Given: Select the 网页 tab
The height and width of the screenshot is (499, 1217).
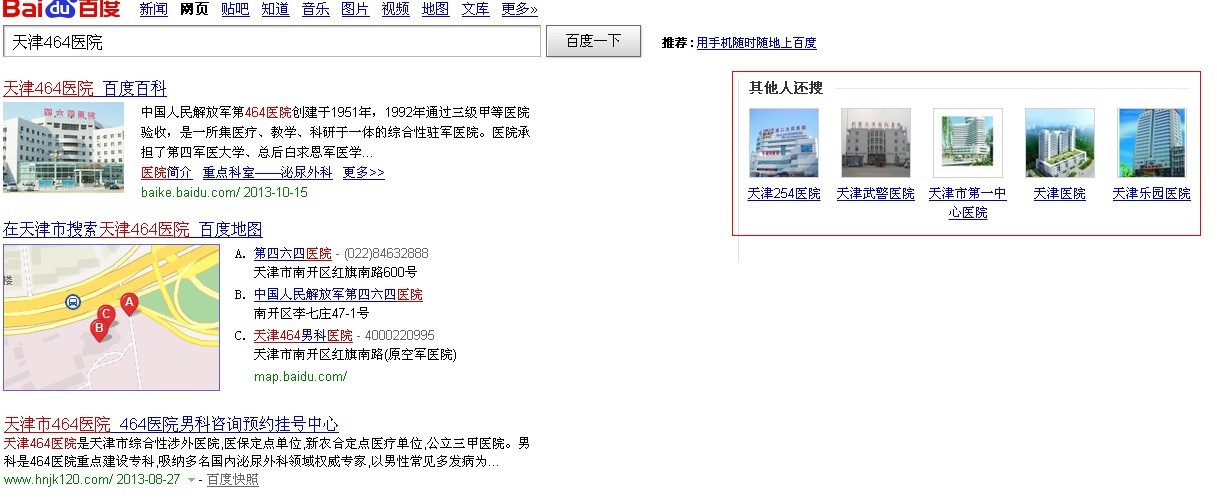Looking at the screenshot, I should tap(194, 9).
